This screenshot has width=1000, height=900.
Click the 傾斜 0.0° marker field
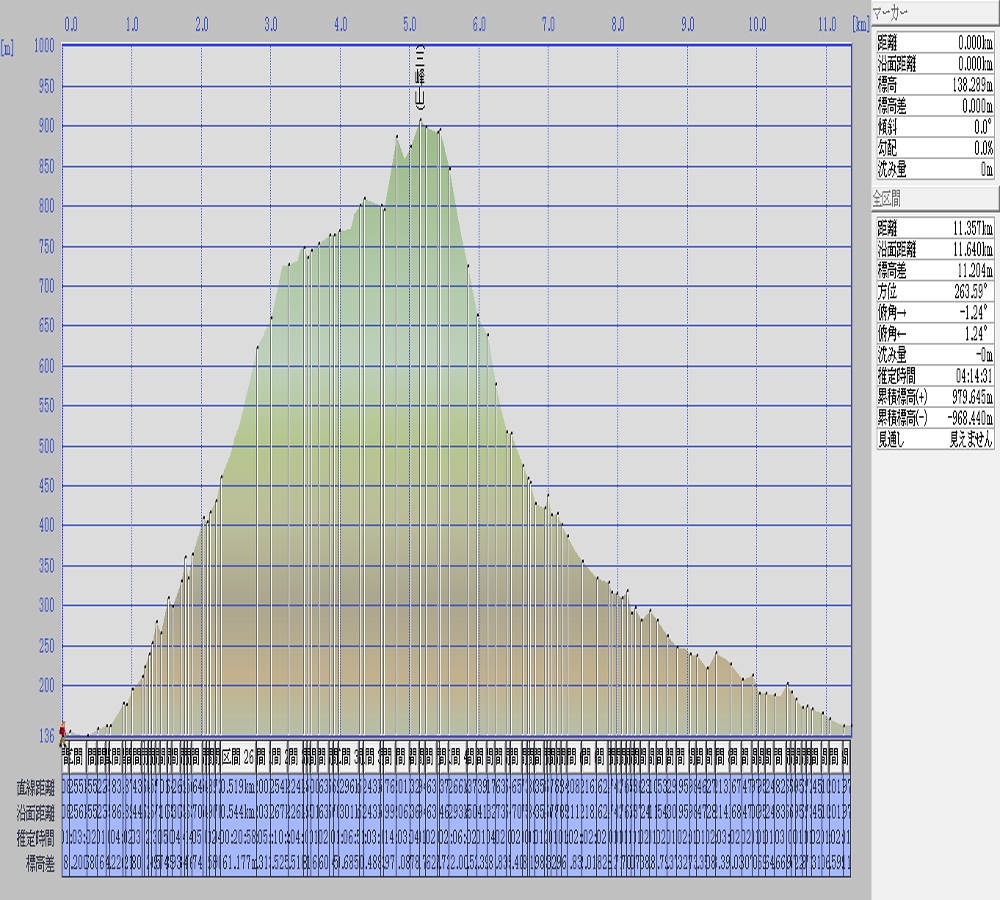click(x=935, y=129)
